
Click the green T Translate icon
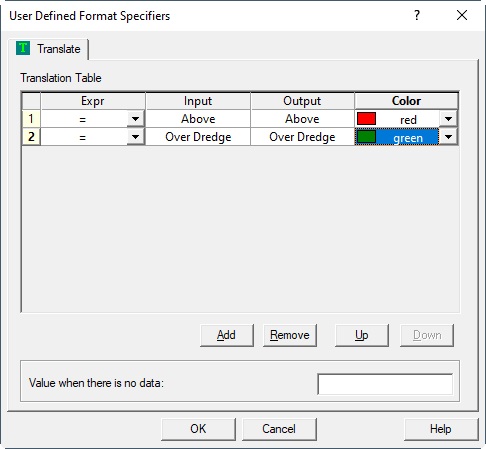click(x=23, y=48)
